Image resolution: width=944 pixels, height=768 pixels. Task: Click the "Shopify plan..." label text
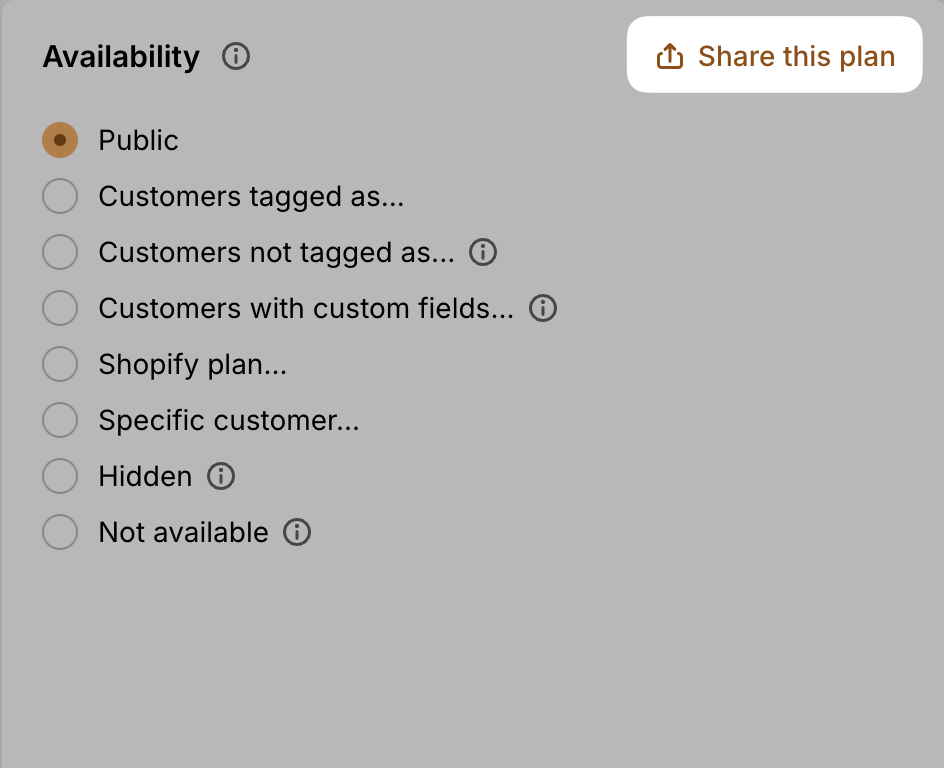coord(193,365)
